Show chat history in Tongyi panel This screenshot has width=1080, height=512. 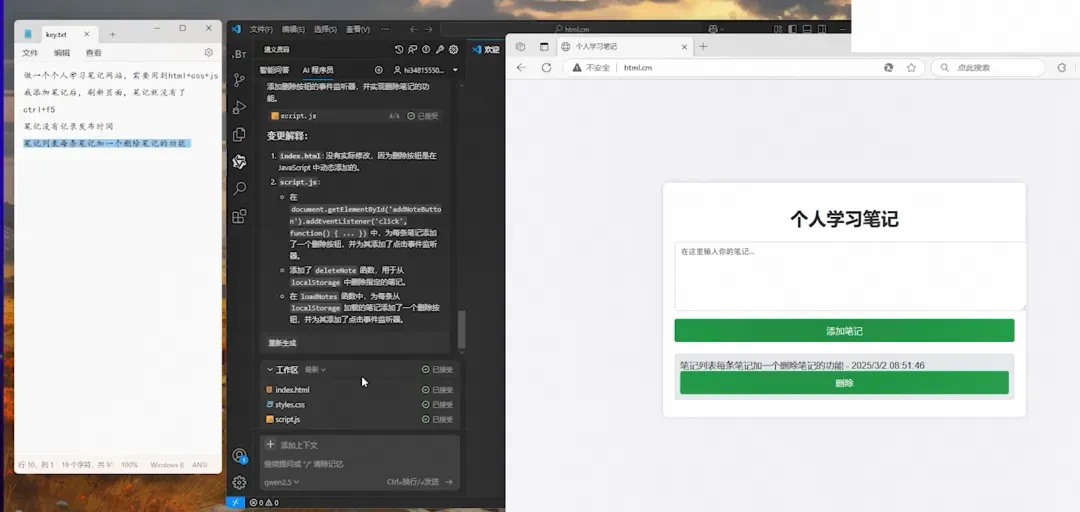(x=399, y=50)
